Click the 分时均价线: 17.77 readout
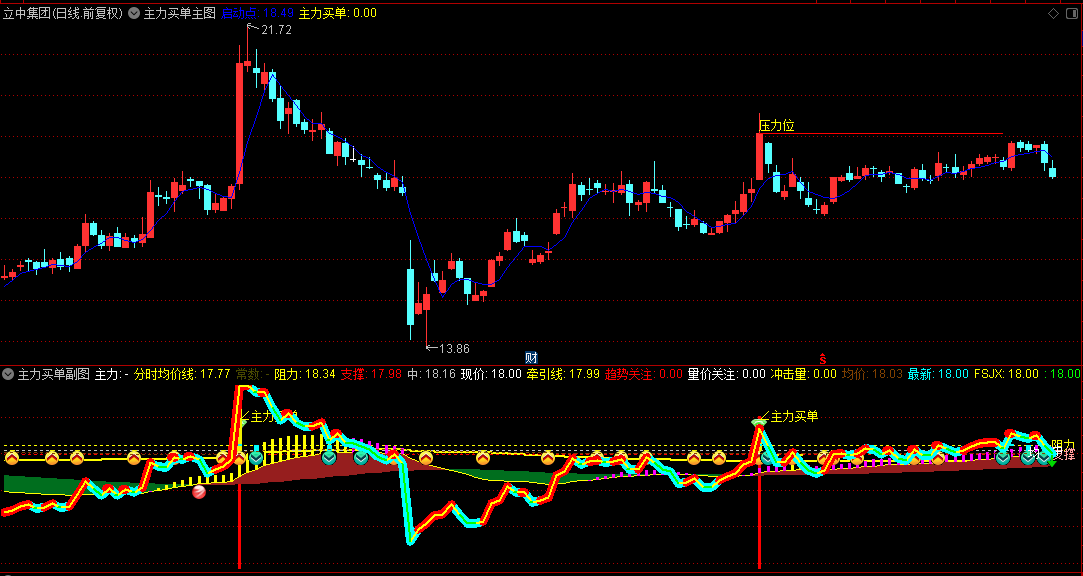This screenshot has height=576, width=1083. point(182,374)
